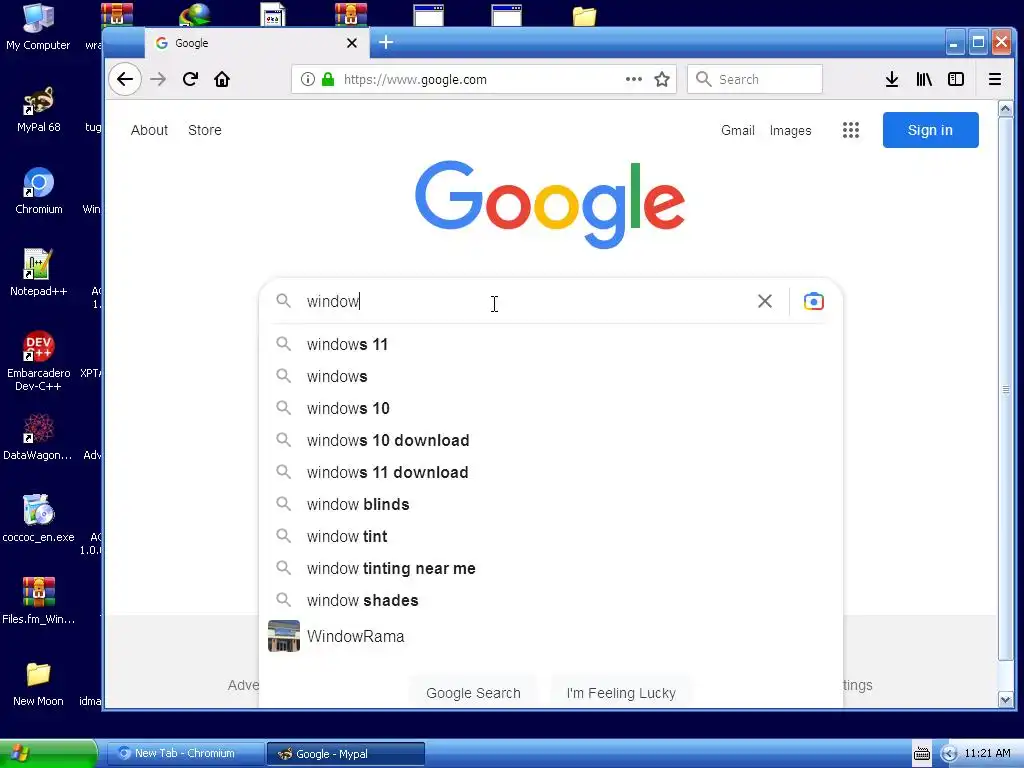1024x768 pixels.
Task: Open the Windows Start button
Action: (48, 753)
